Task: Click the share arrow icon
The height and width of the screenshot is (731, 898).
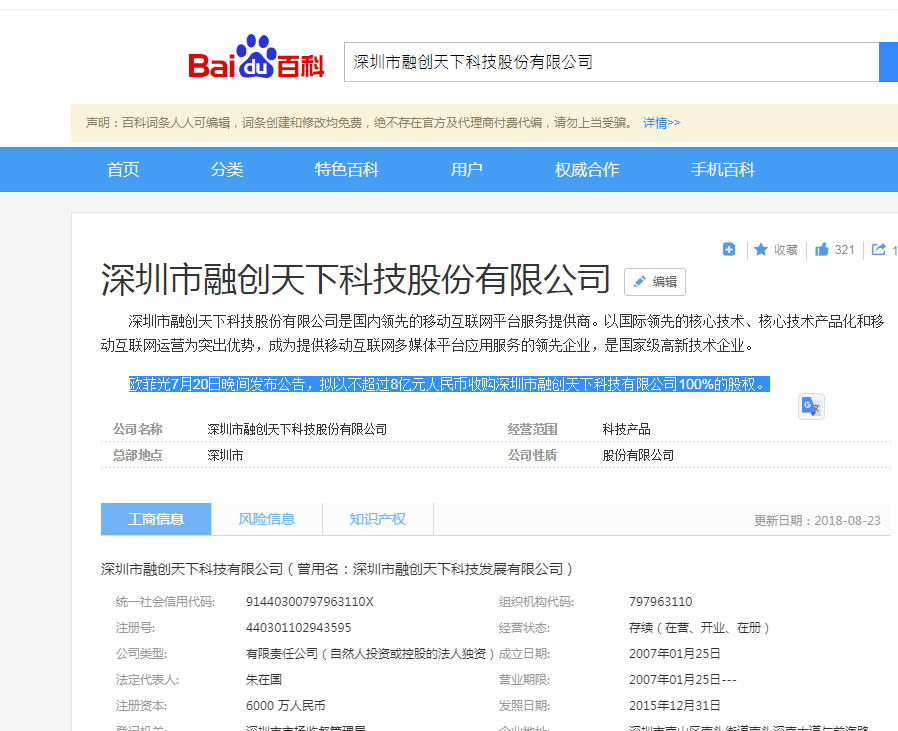Action: (x=878, y=249)
